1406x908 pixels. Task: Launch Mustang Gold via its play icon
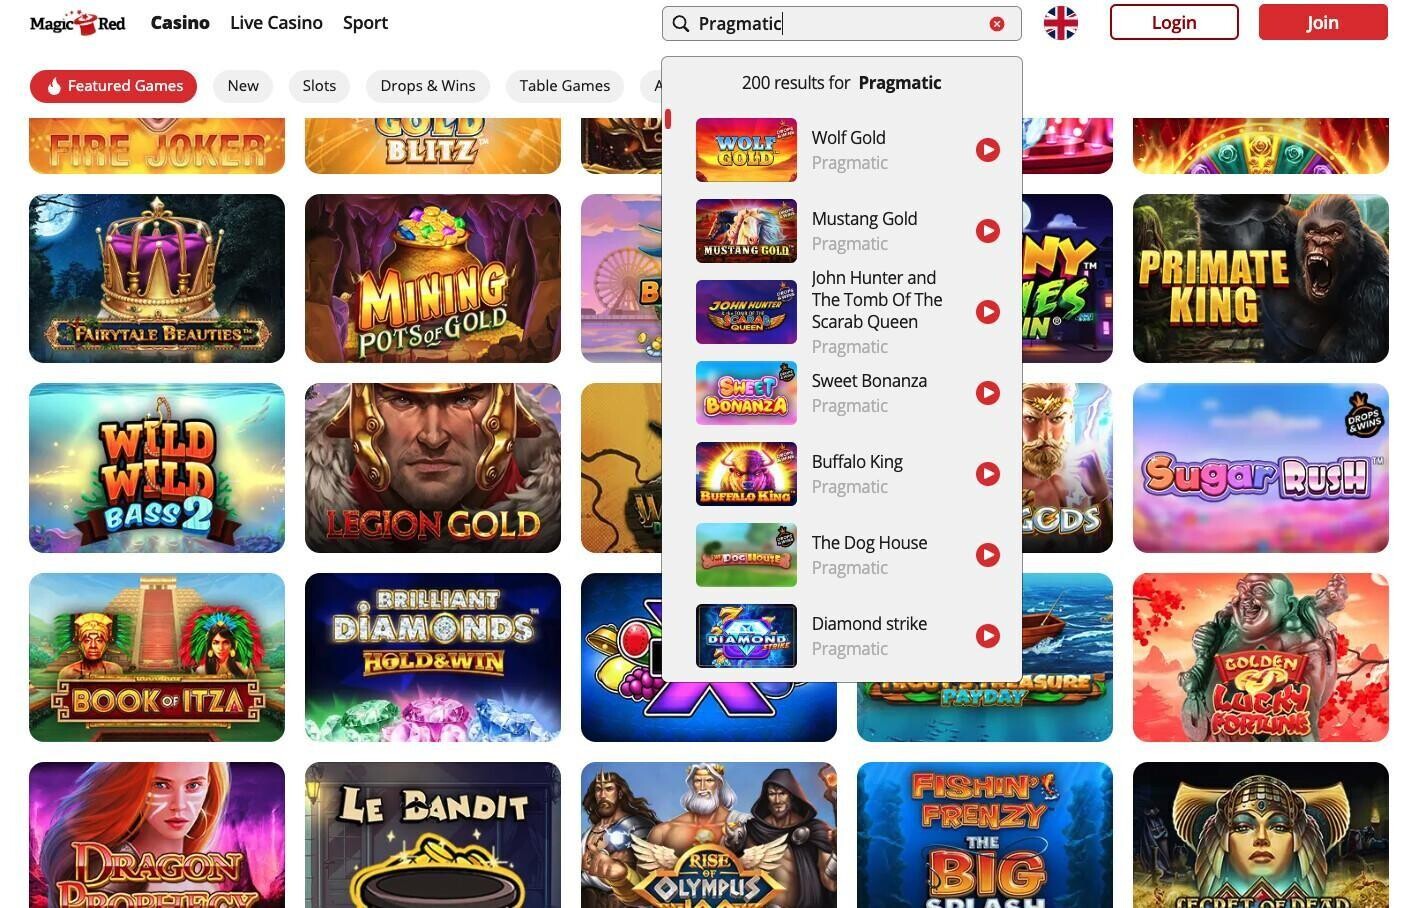click(x=988, y=231)
